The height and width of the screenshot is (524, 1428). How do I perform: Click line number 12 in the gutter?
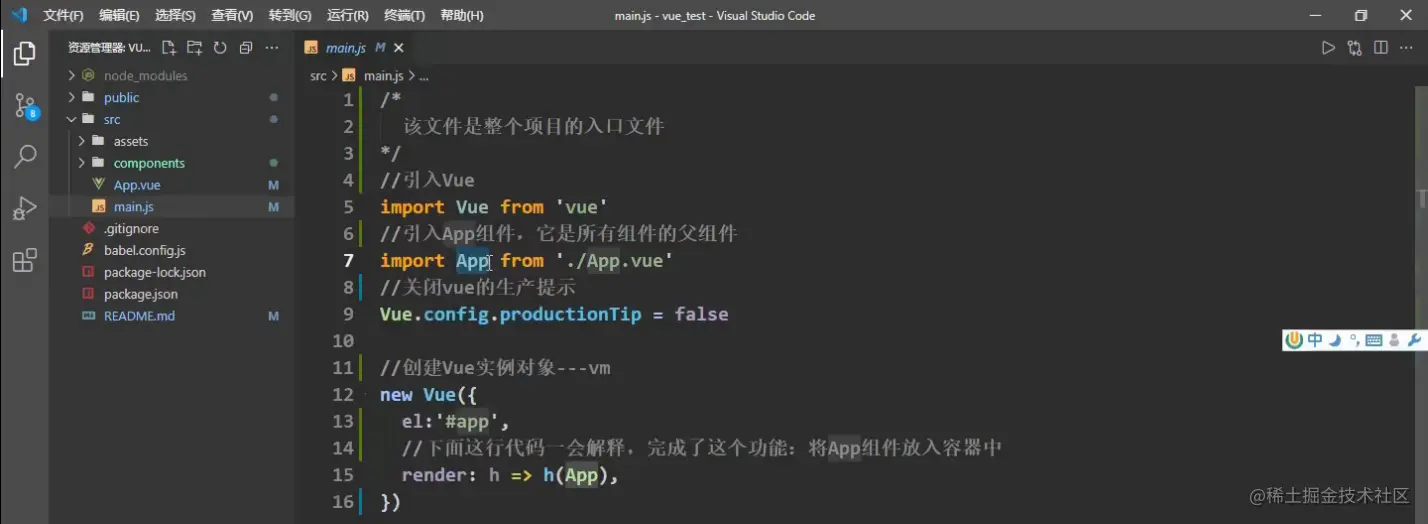343,395
